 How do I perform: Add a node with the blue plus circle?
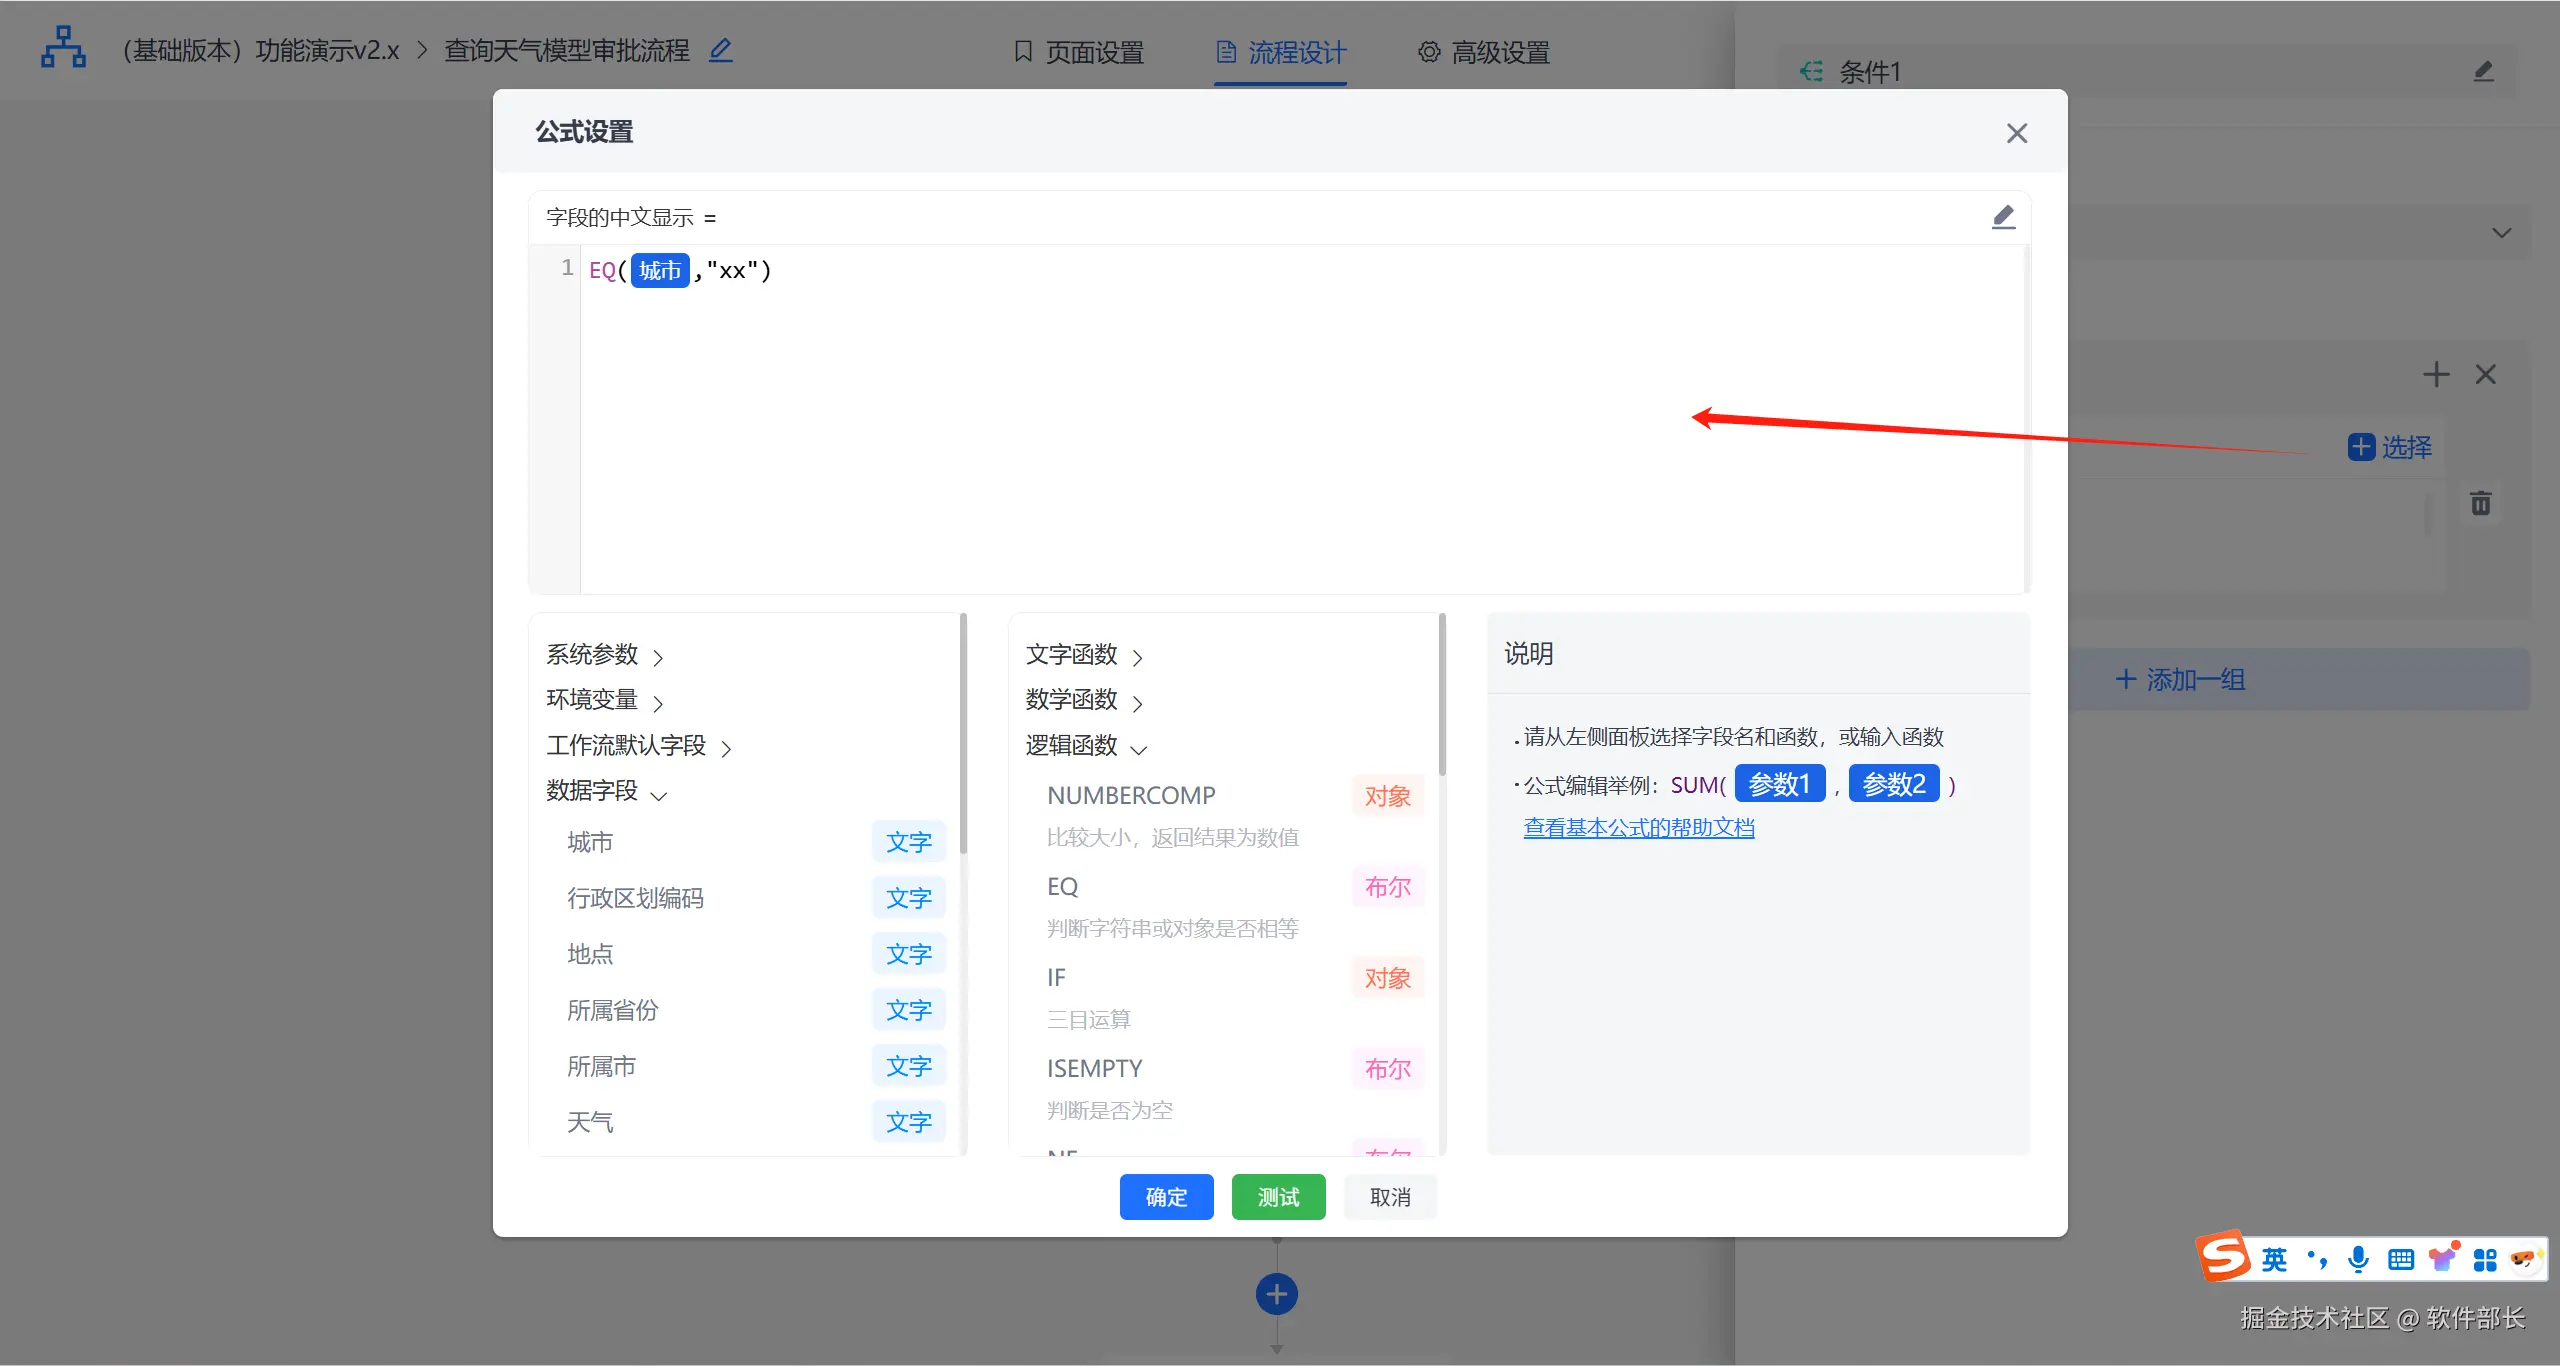click(1277, 1294)
